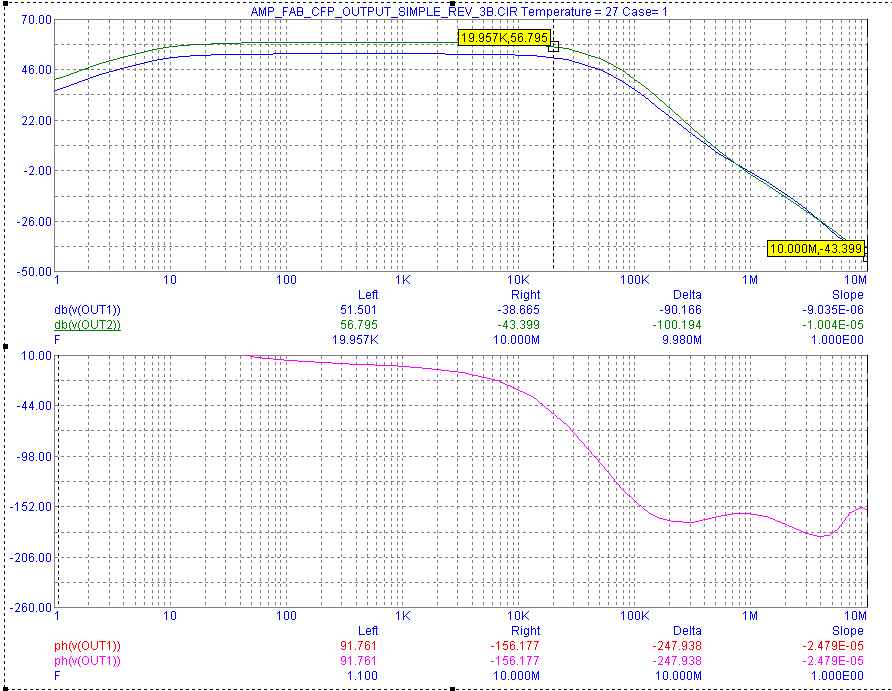The height and width of the screenshot is (691, 892).
Task: Click the magenta ph(v(OUT1)) trace label
Action: [x=87, y=661]
